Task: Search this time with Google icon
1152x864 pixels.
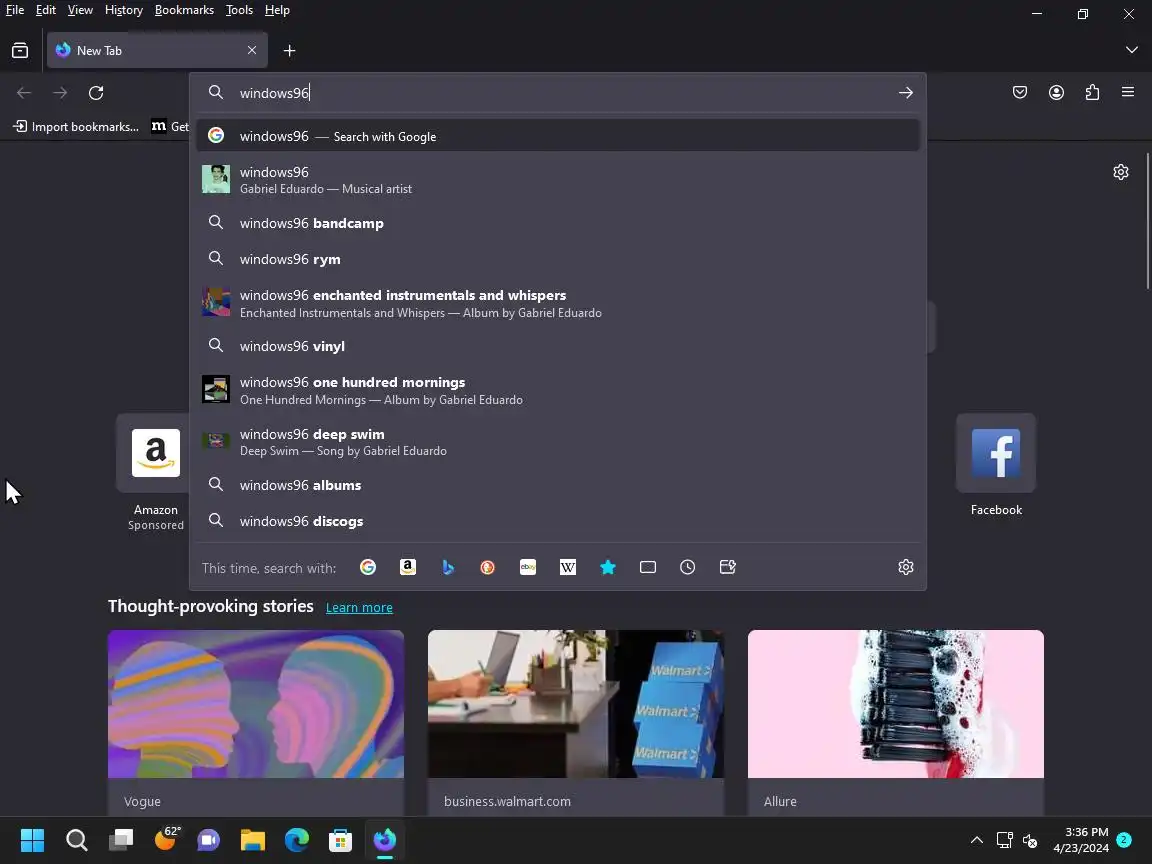Action: (368, 567)
